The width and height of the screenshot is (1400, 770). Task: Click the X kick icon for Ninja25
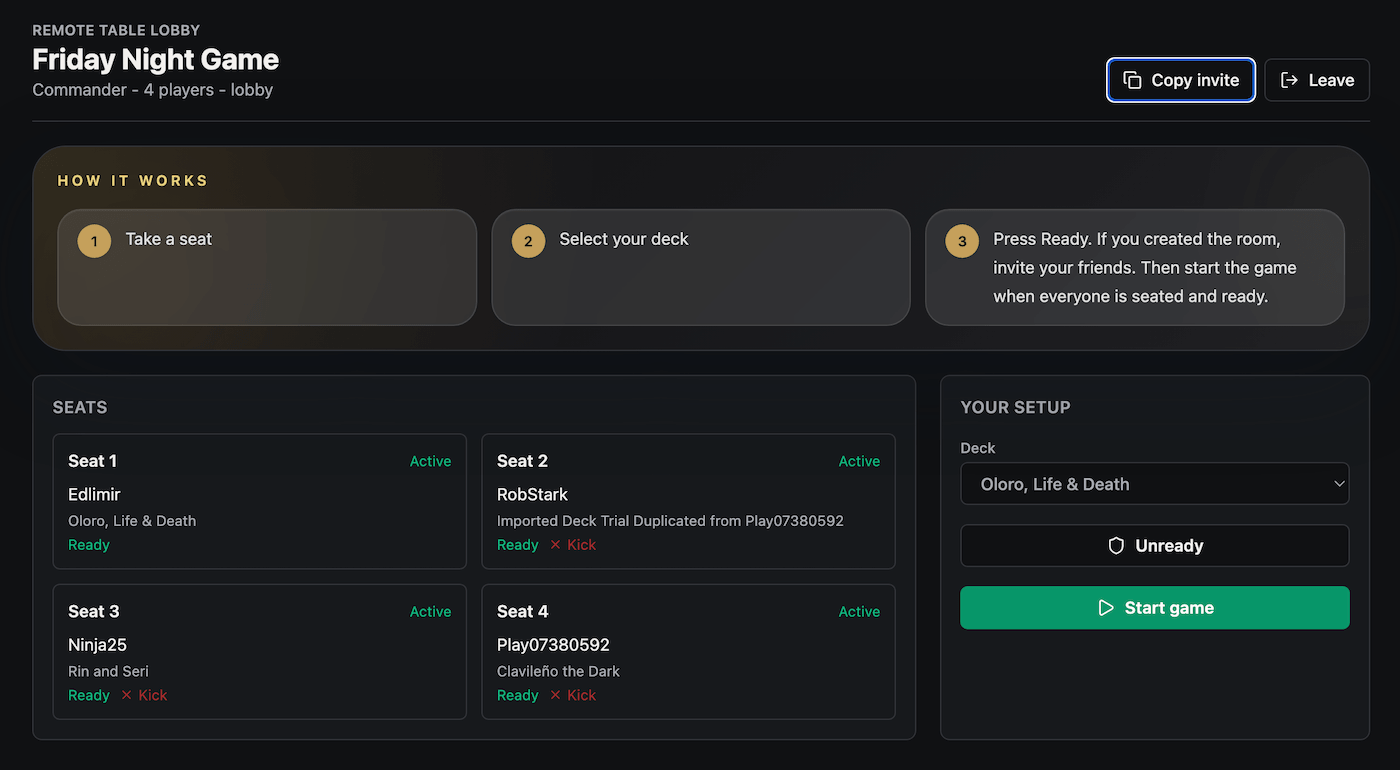click(x=126, y=695)
